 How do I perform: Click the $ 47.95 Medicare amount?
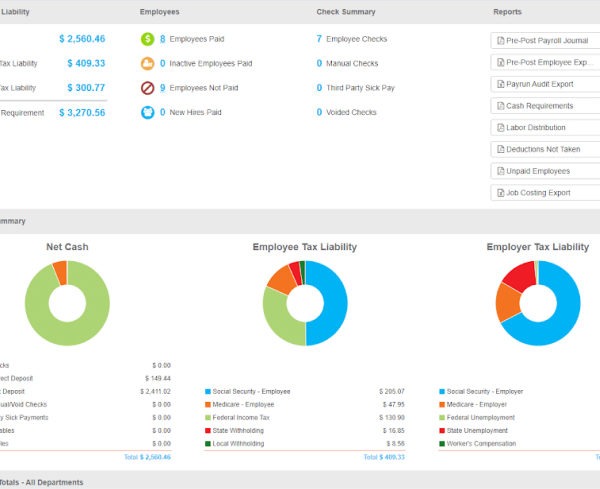(393, 404)
